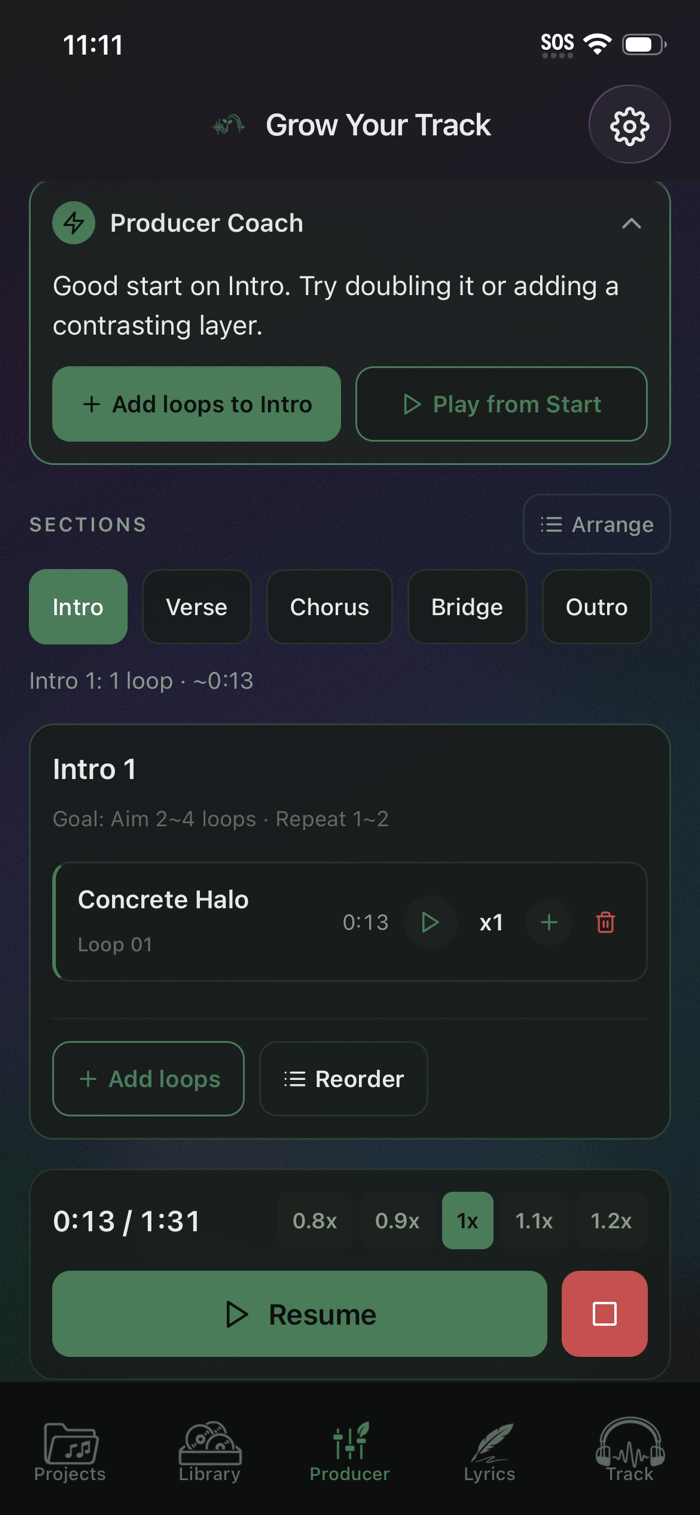
Task: Select the 0.9x speed option
Action: 397,1221
